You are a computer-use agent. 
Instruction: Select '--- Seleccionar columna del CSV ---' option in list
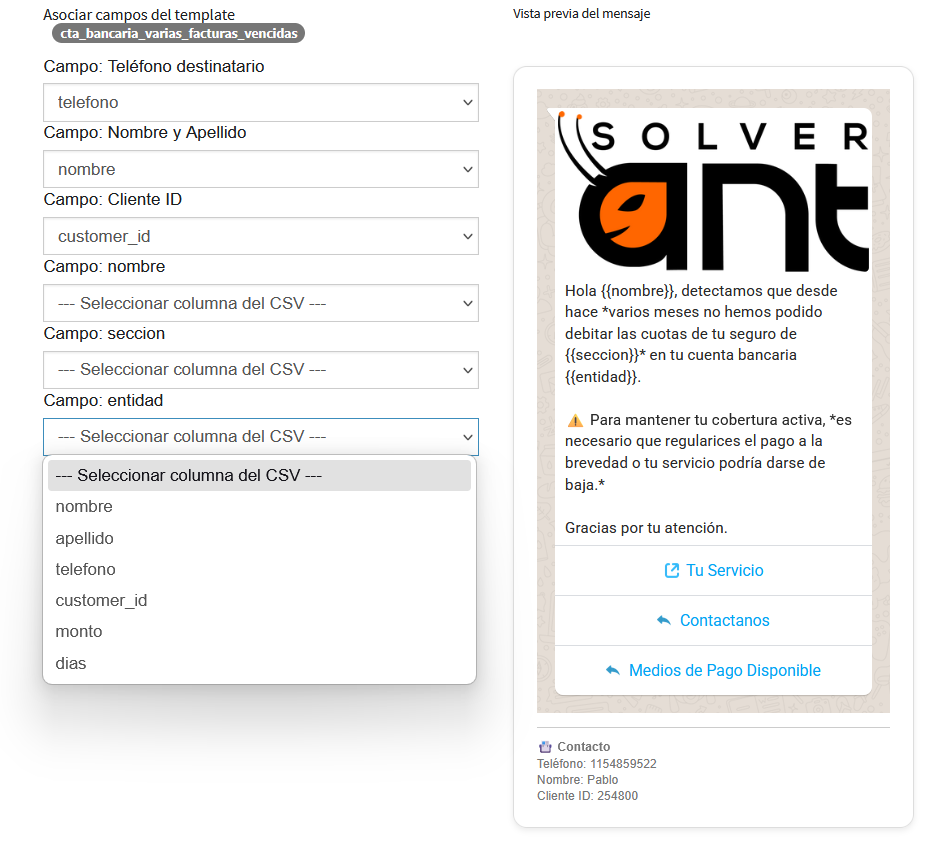(259, 475)
